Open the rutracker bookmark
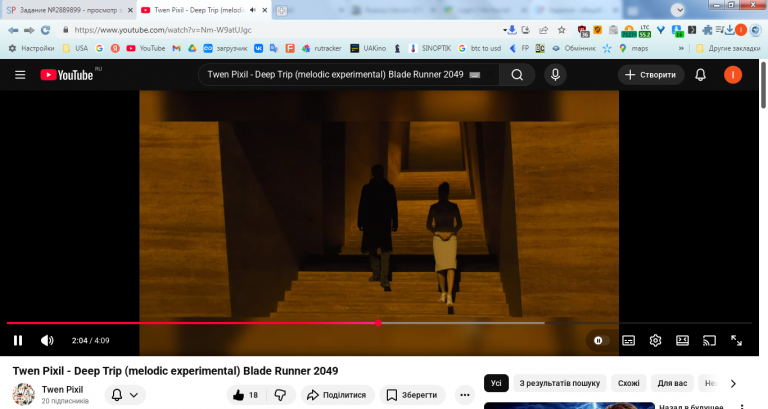Screen dimensions: 768x409 (x=321, y=48)
